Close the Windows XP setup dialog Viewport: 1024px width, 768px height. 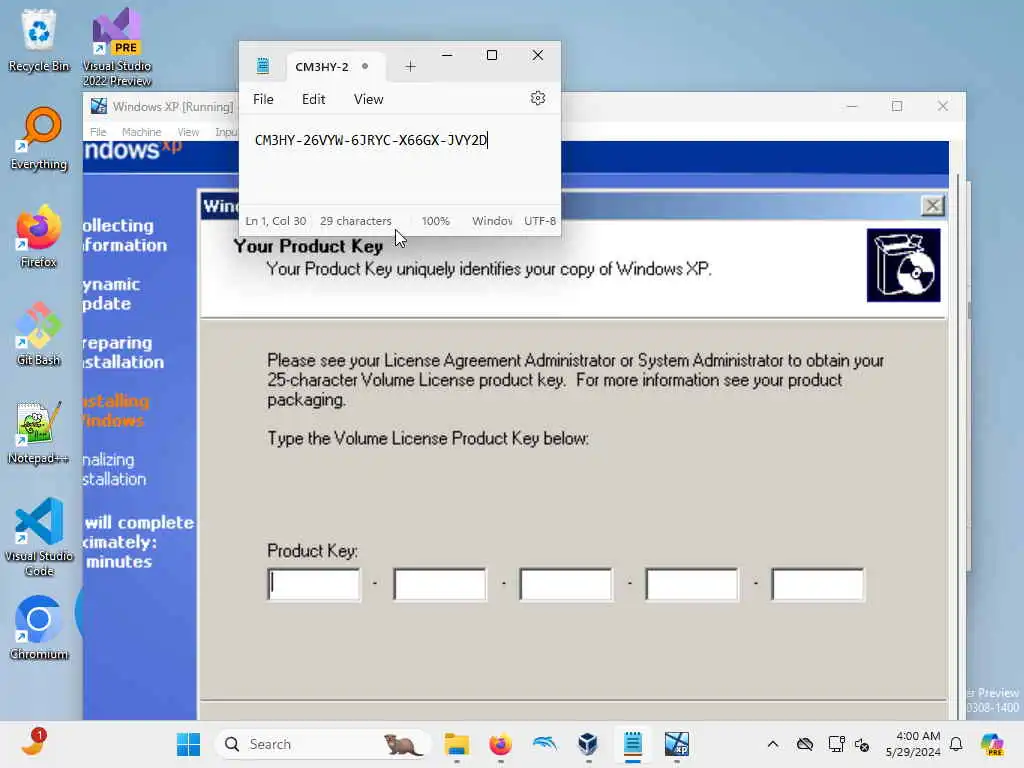coord(933,206)
